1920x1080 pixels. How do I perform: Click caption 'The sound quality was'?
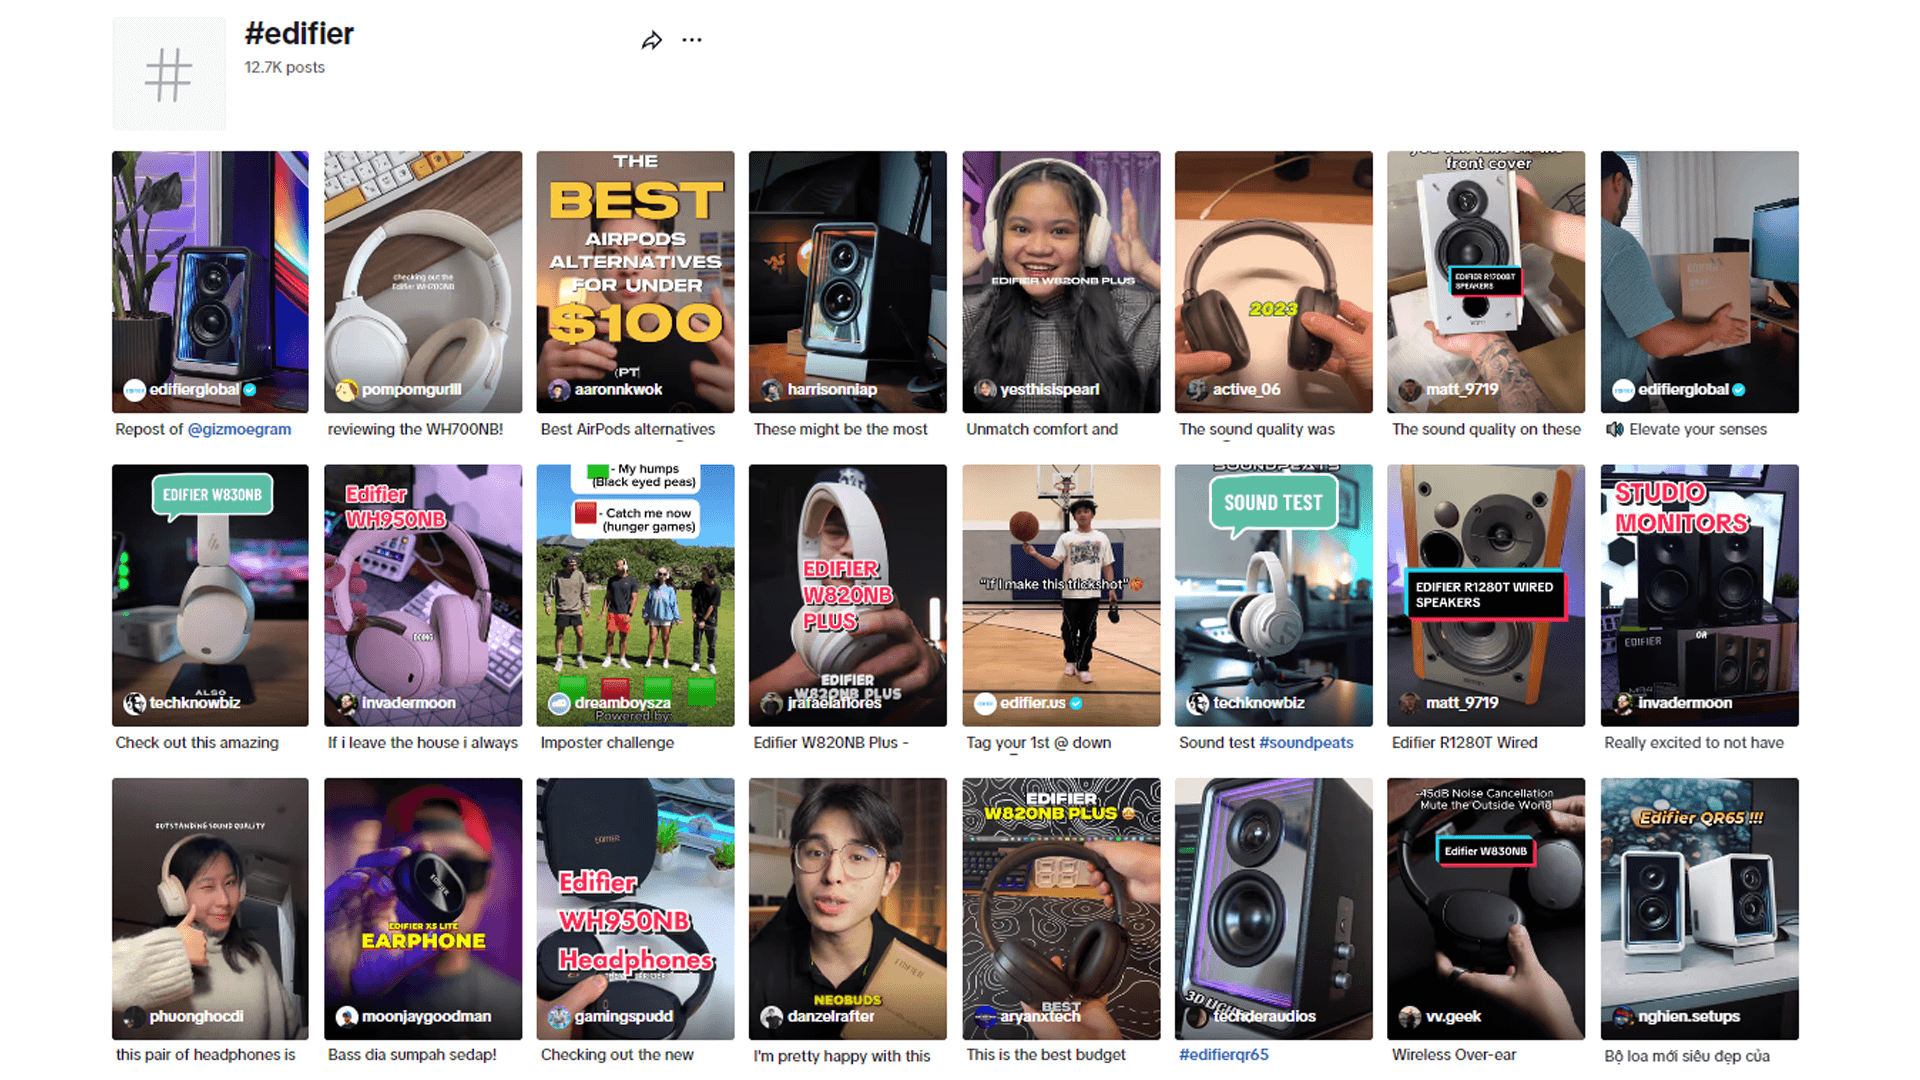tap(1256, 429)
